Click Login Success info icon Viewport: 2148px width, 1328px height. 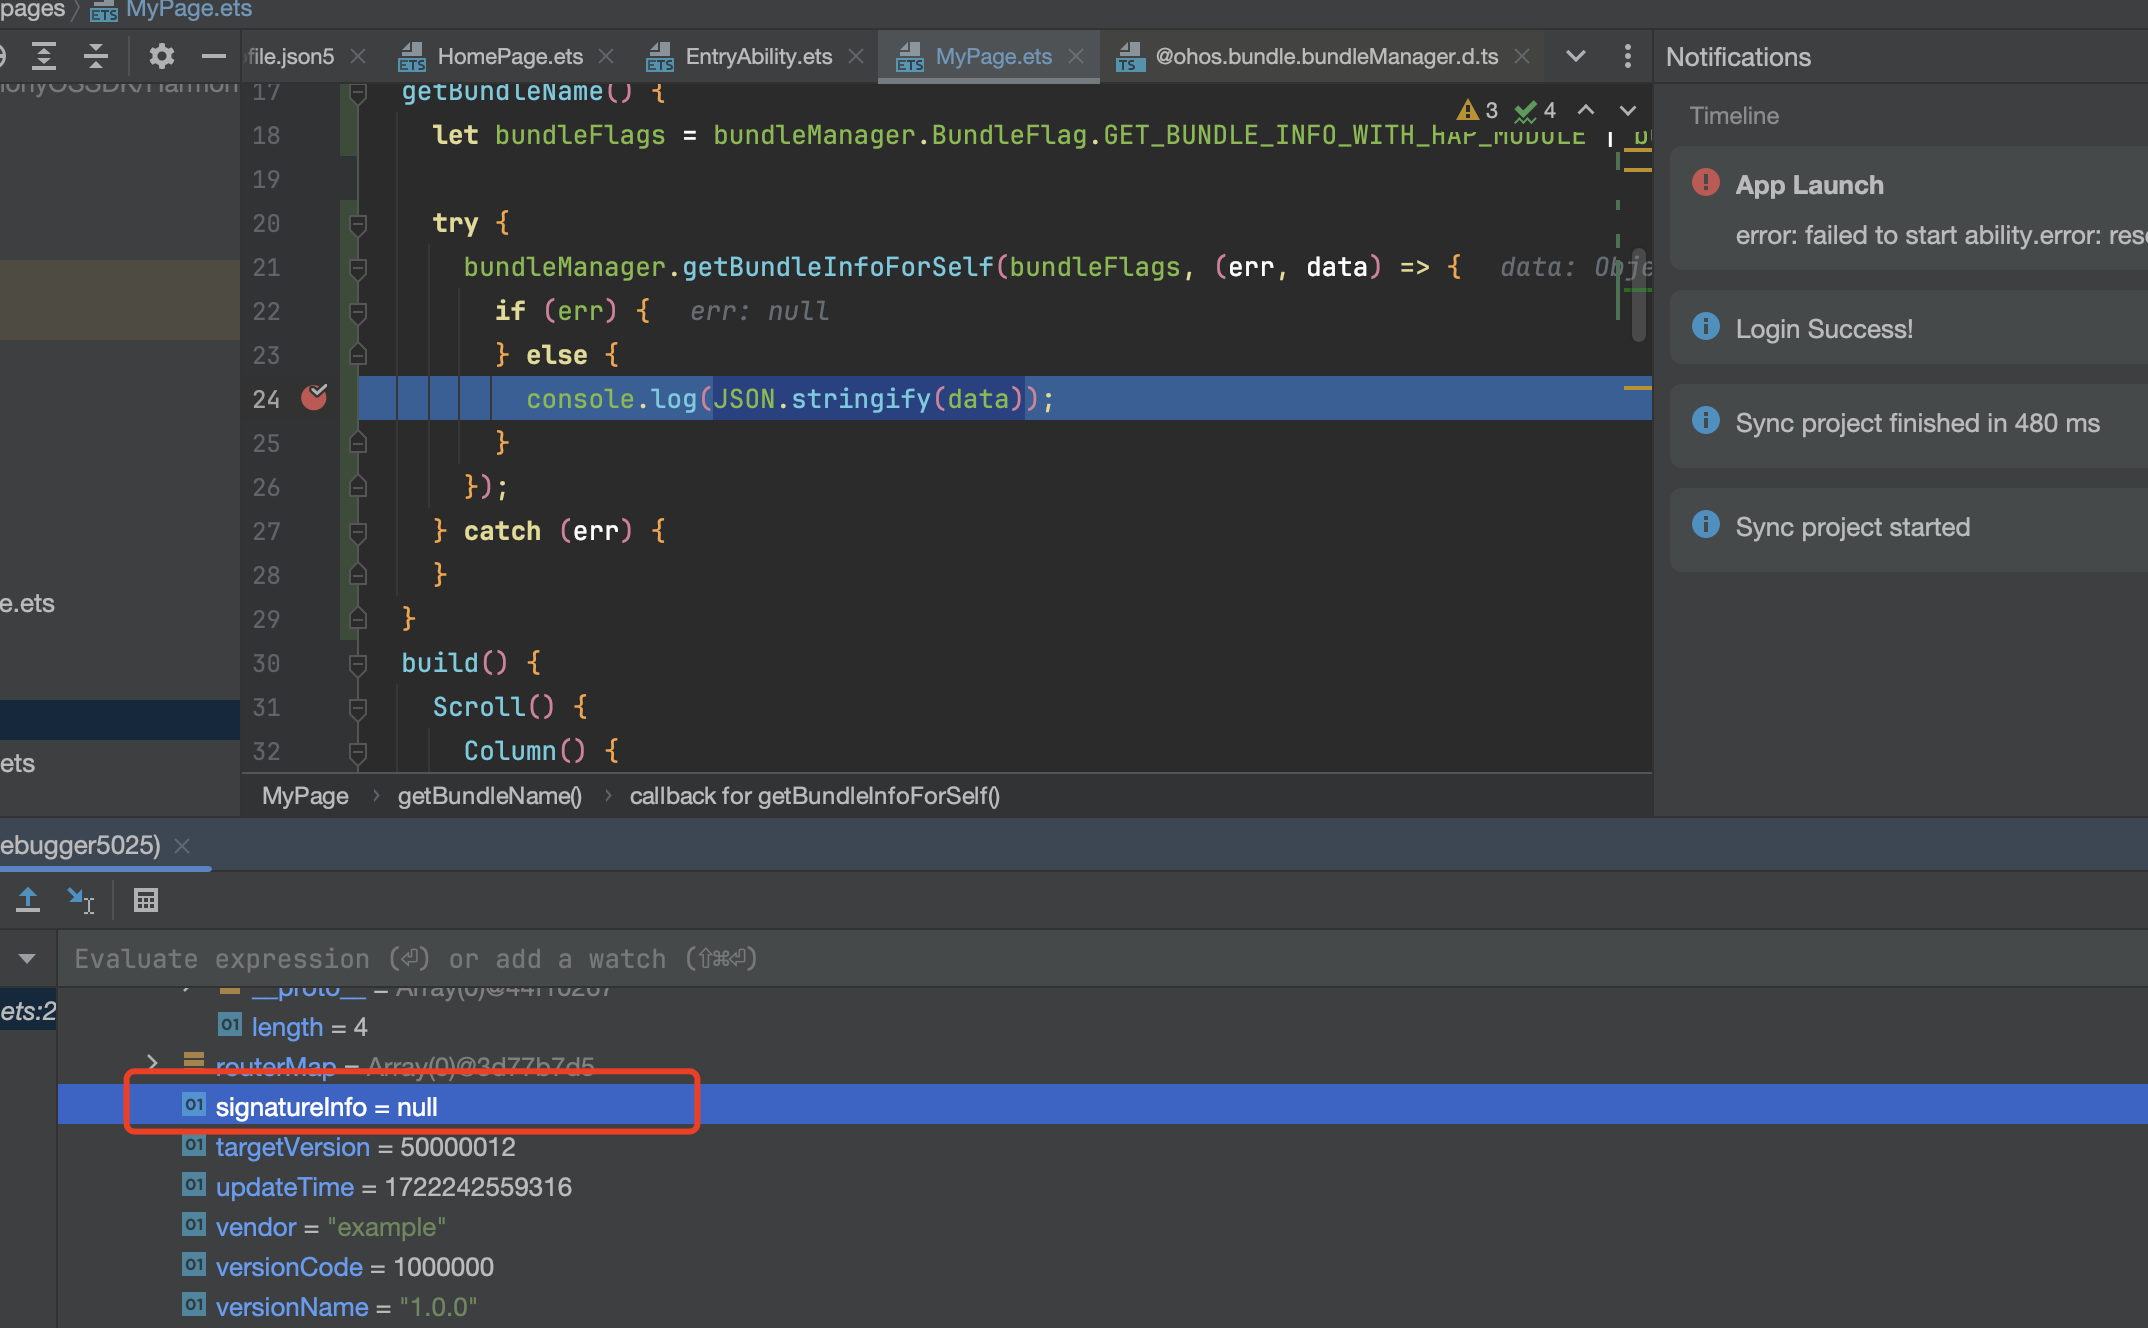click(x=1706, y=327)
